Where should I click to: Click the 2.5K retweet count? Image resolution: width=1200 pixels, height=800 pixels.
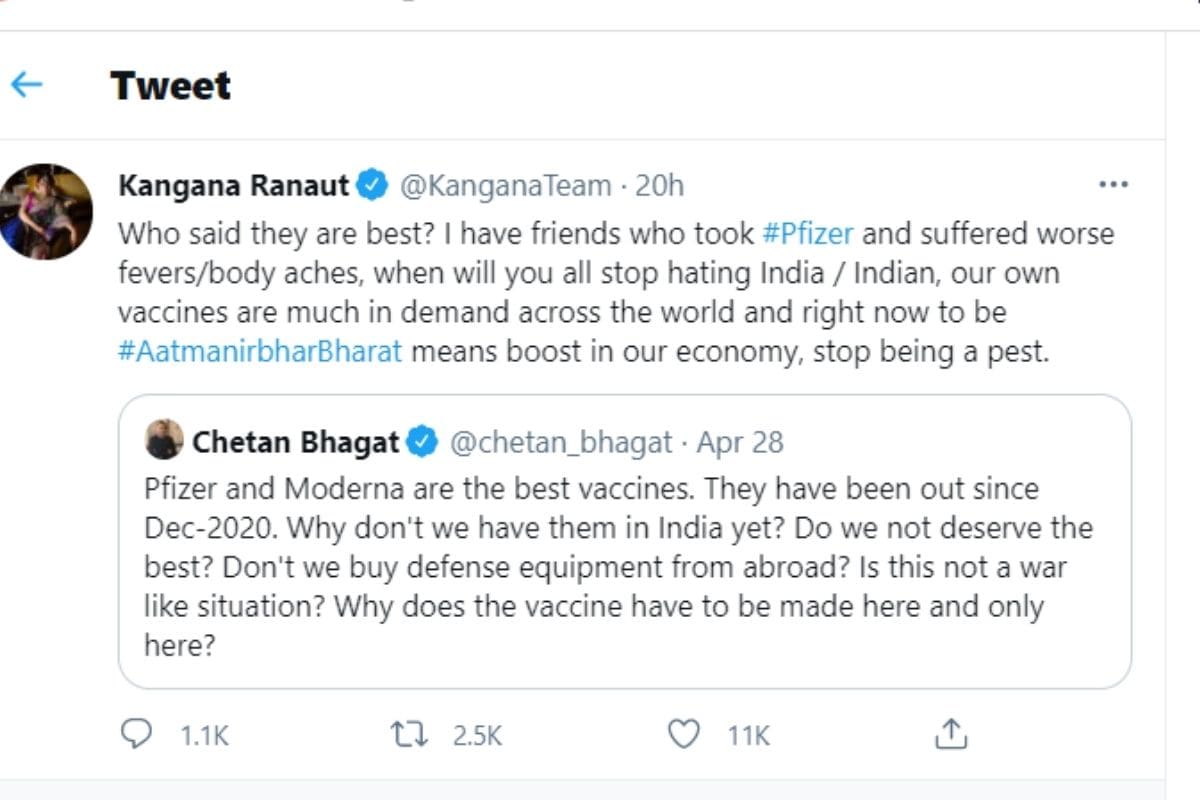477,737
